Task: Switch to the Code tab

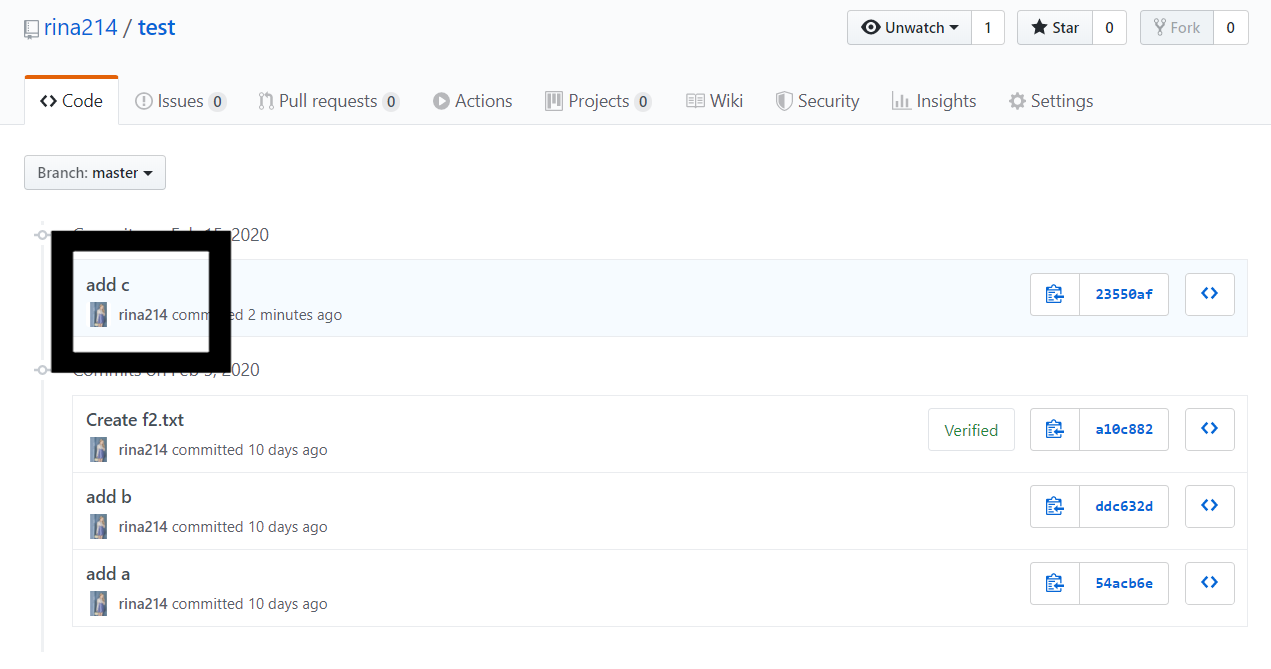Action: pyautogui.click(x=71, y=101)
